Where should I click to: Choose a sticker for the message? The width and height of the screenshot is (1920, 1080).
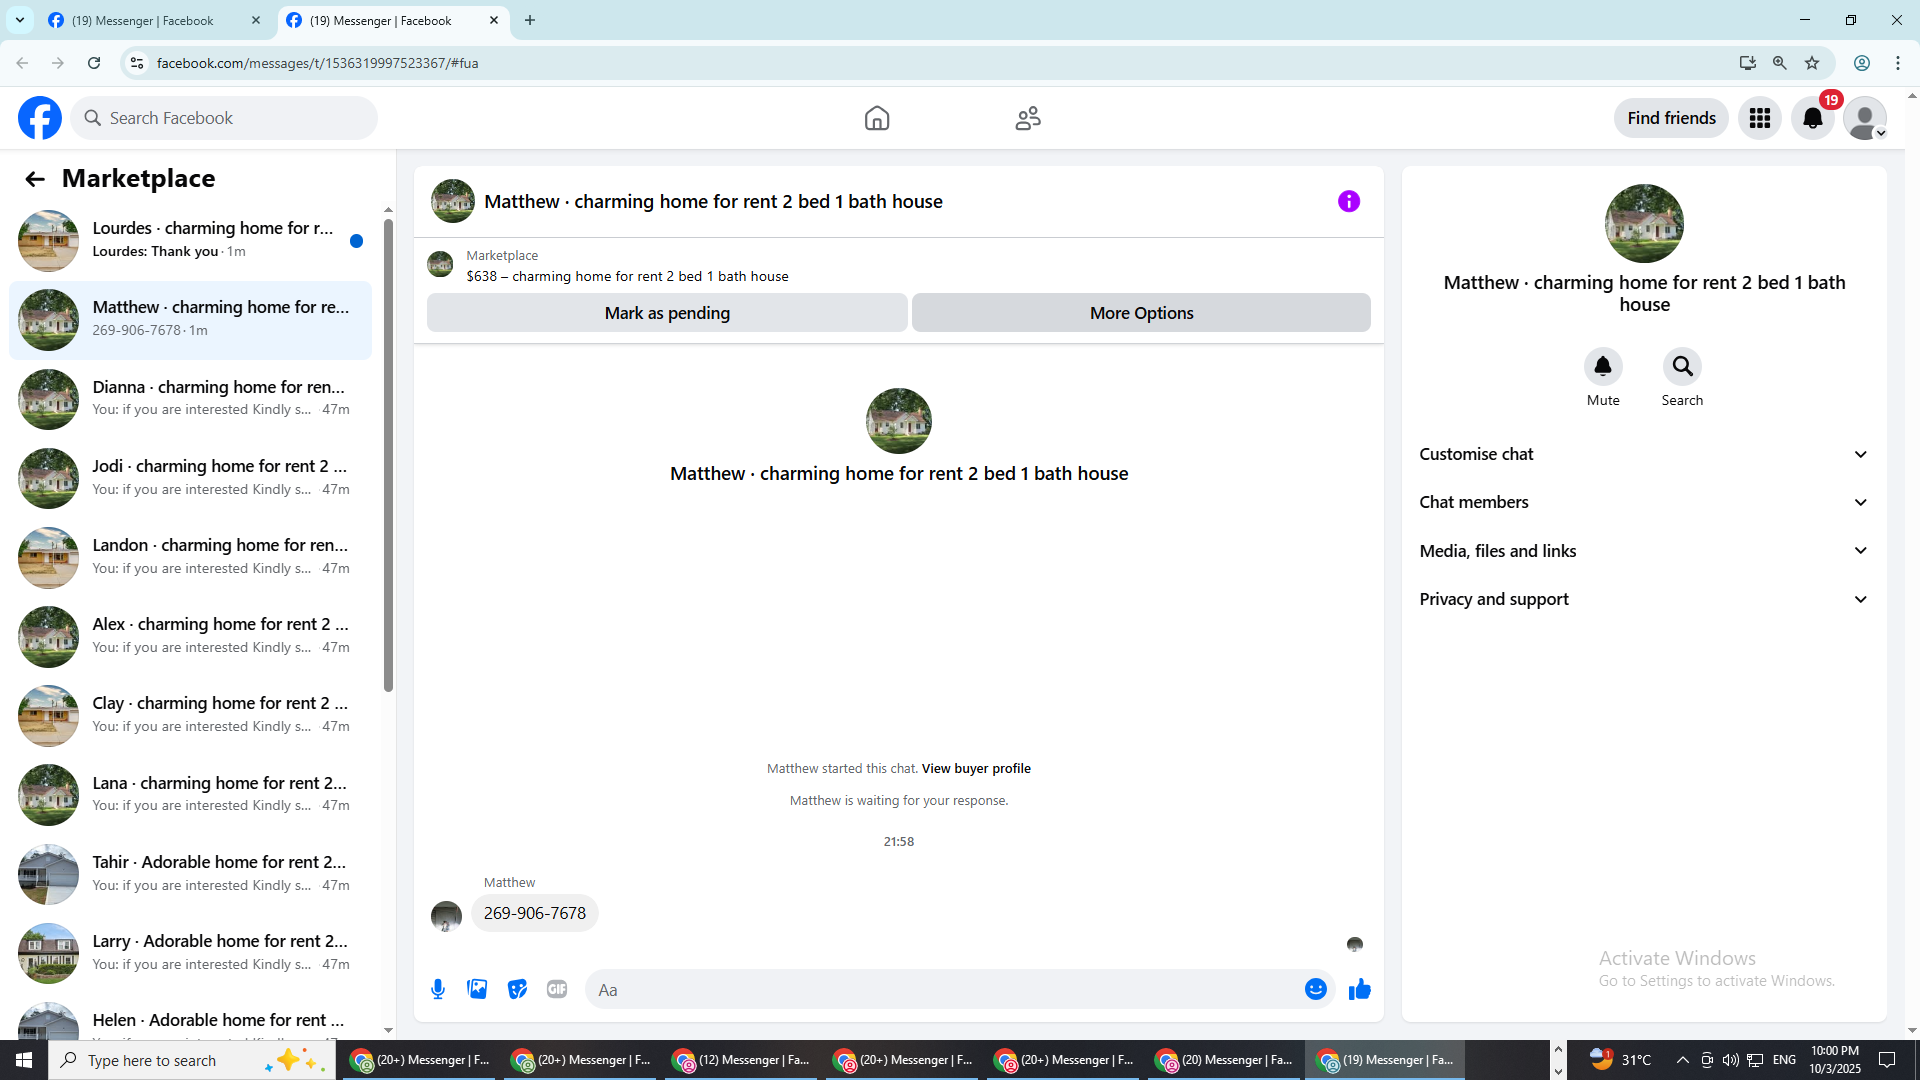pyautogui.click(x=517, y=989)
